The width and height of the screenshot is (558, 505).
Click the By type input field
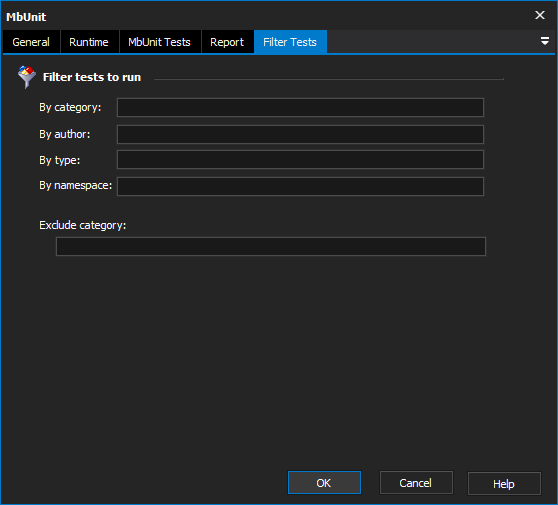300,159
